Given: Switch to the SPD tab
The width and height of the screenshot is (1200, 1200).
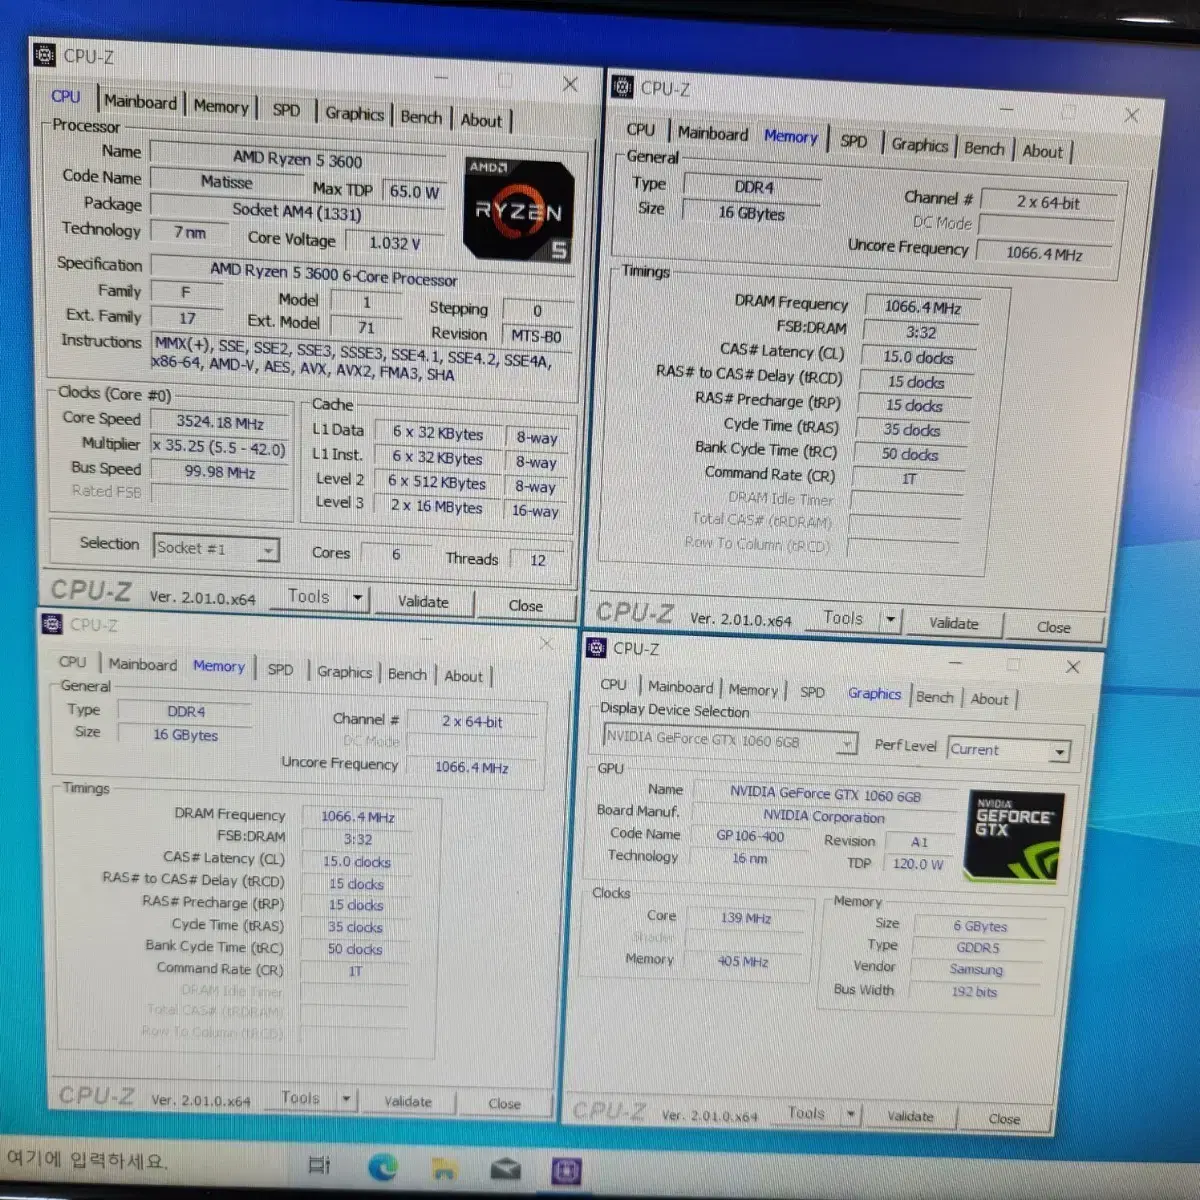Looking at the screenshot, I should (286, 110).
